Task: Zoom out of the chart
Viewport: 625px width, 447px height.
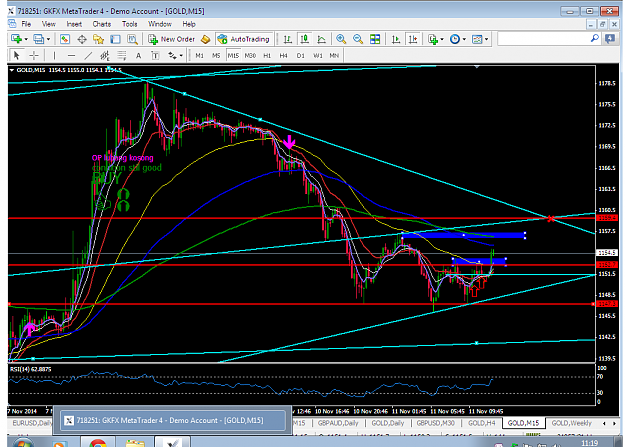Action: click(x=358, y=39)
